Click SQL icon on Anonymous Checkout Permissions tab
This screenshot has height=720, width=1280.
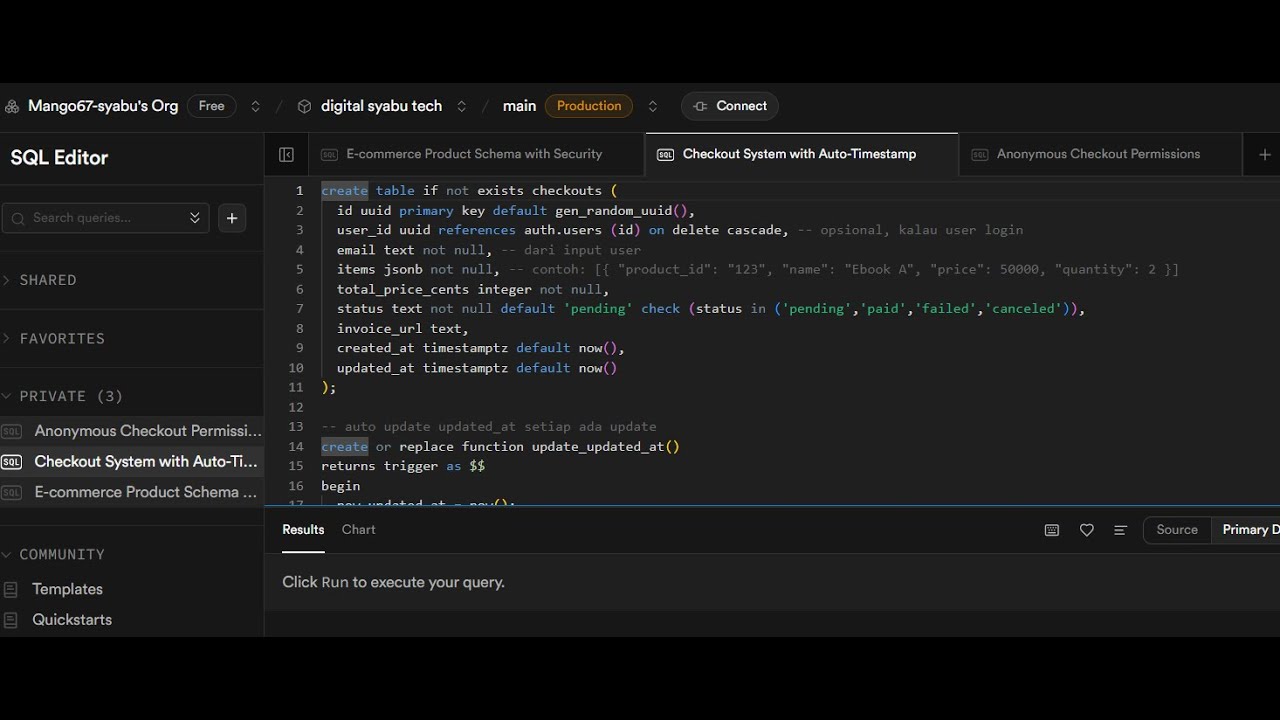coord(980,155)
